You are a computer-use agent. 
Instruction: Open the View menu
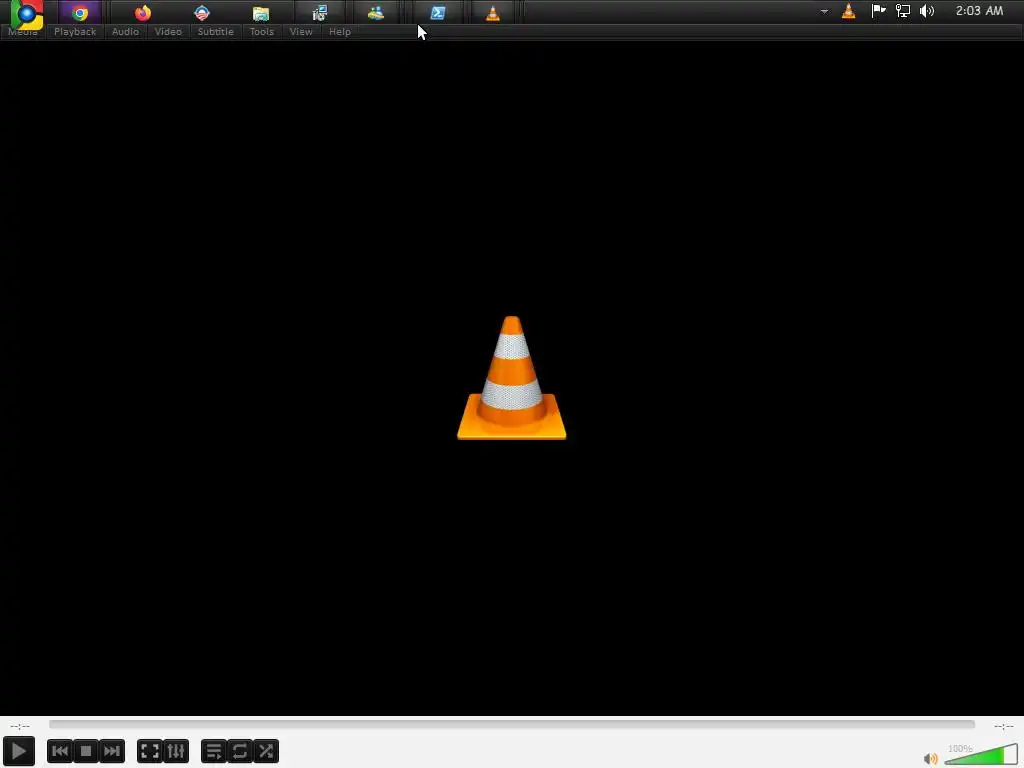(301, 31)
